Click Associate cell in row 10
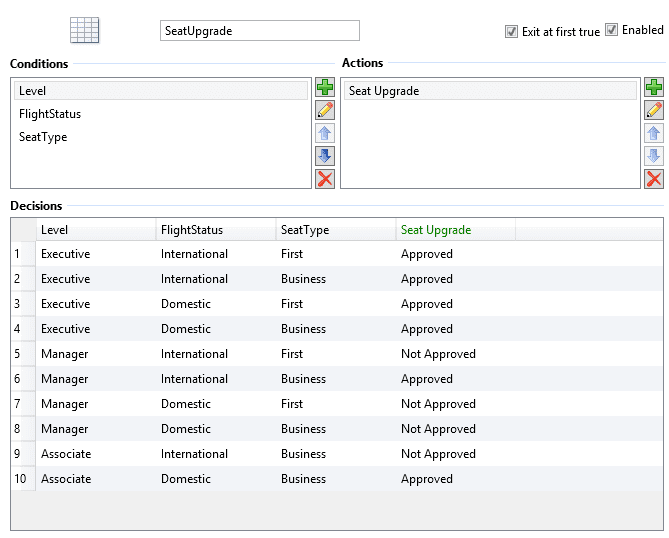 [66, 479]
